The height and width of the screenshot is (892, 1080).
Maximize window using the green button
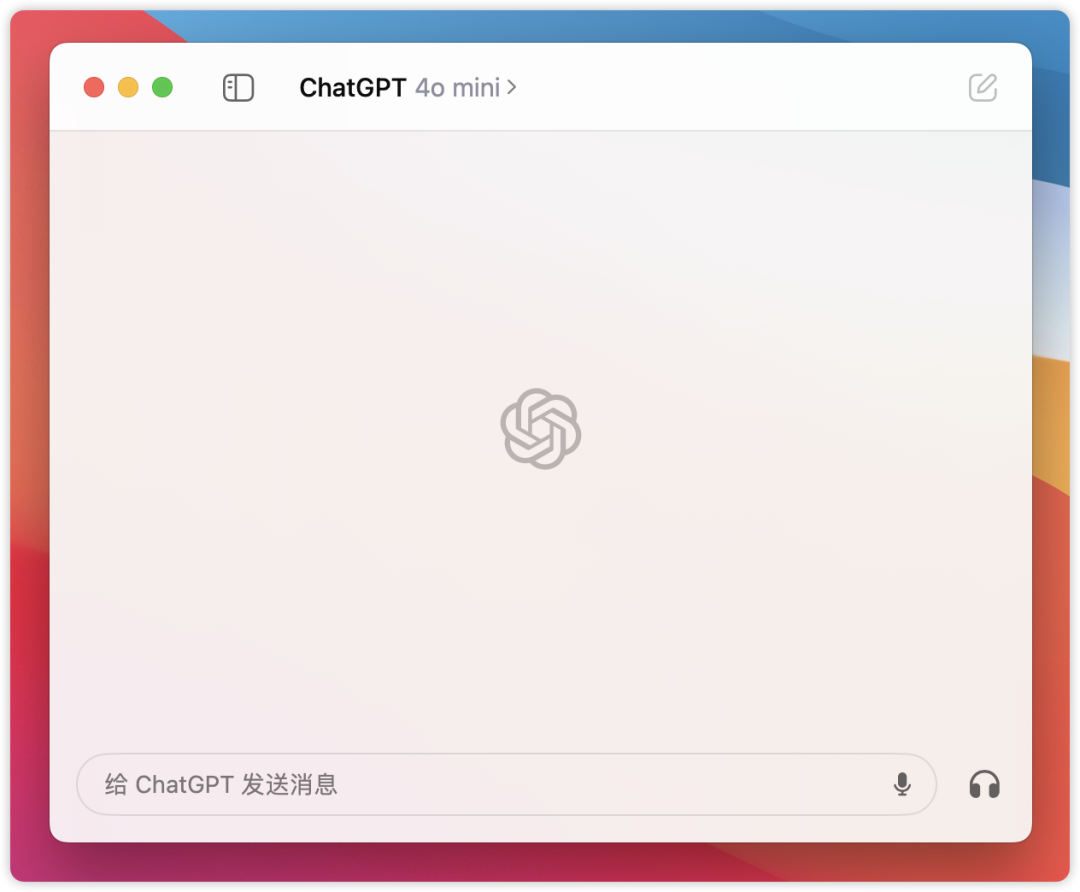click(163, 87)
